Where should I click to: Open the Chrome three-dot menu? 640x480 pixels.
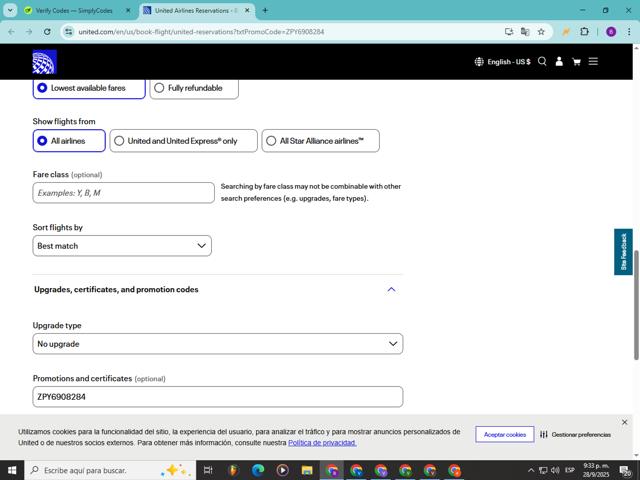(629, 32)
